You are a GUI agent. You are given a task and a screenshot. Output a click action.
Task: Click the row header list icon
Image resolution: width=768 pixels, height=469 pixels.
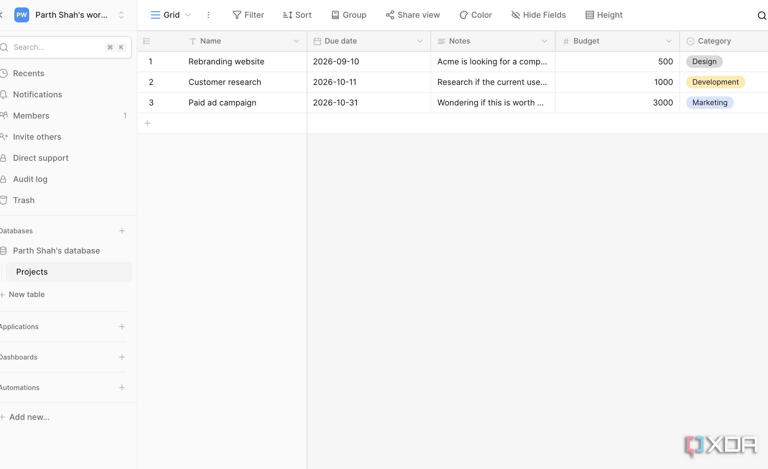coord(146,41)
